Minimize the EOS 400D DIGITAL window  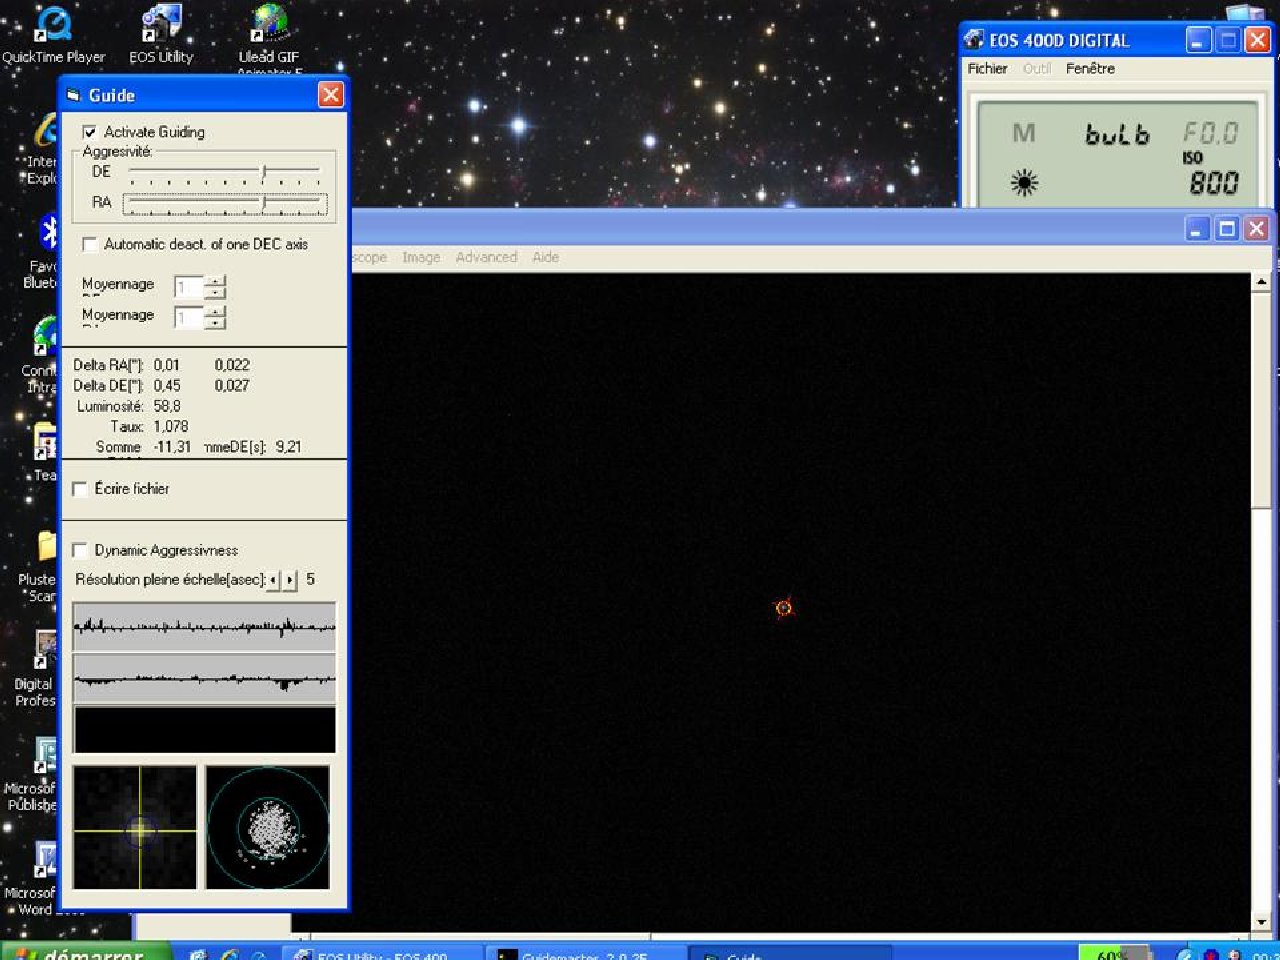coord(1199,40)
